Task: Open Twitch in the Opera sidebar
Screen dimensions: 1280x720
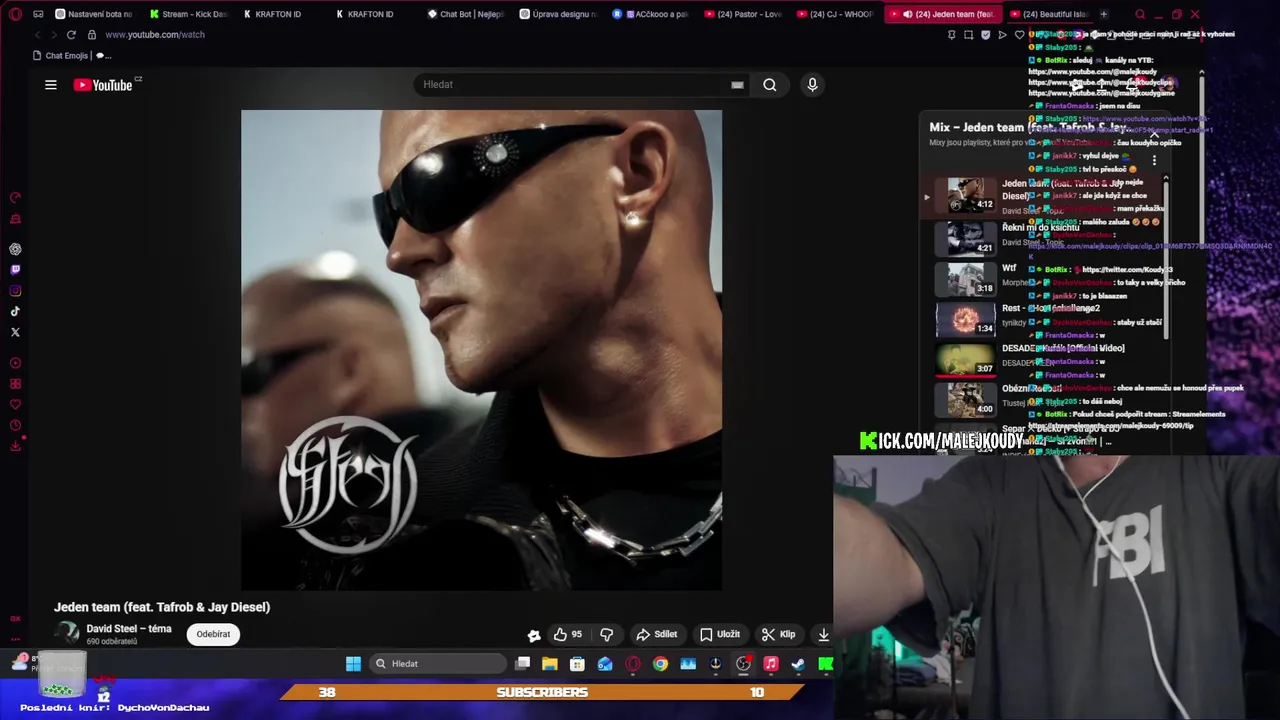Action: click(15, 270)
